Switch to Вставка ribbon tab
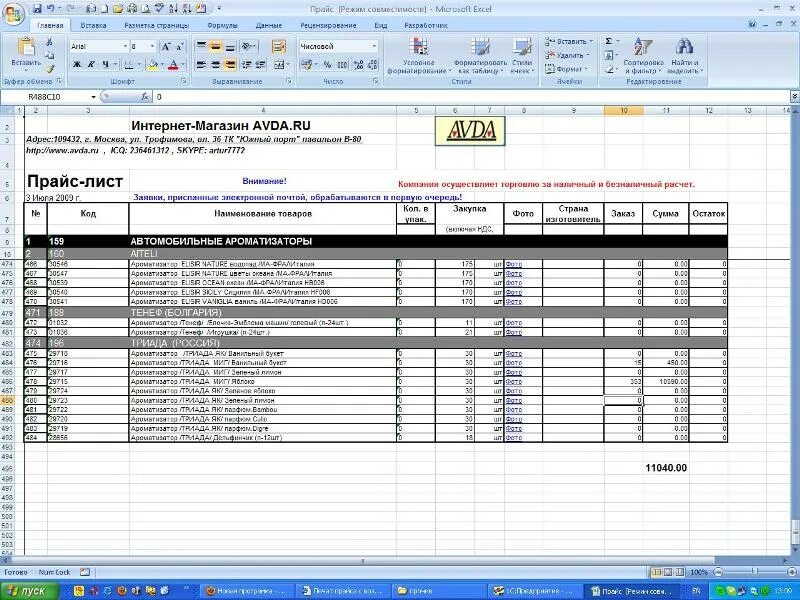 tap(93, 25)
